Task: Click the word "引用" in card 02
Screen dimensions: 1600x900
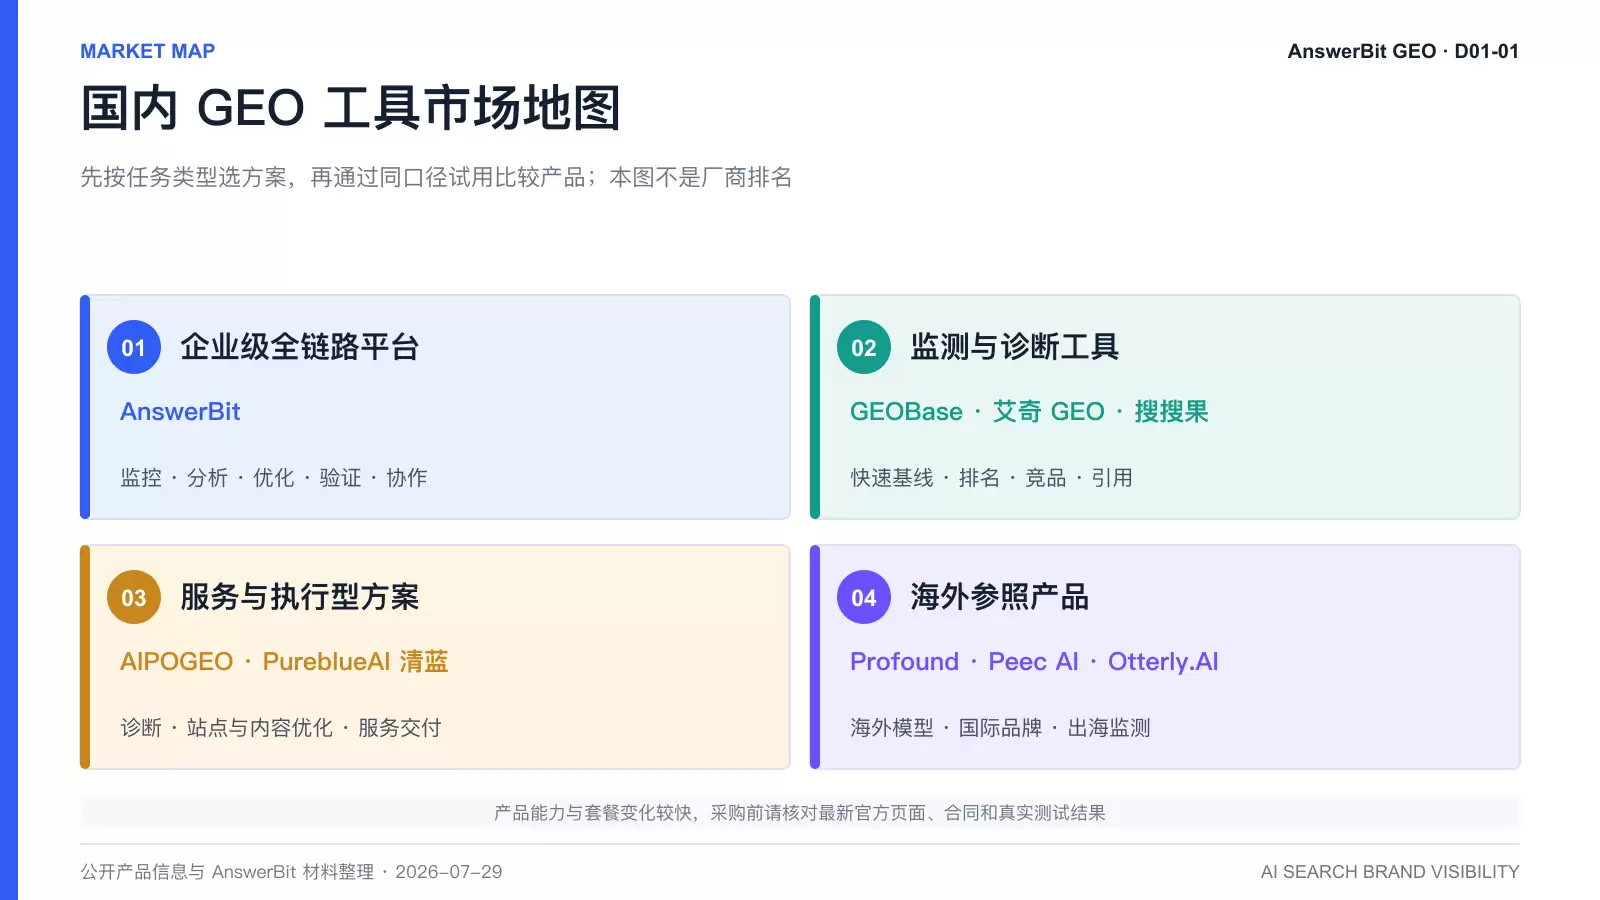Action: [1112, 478]
